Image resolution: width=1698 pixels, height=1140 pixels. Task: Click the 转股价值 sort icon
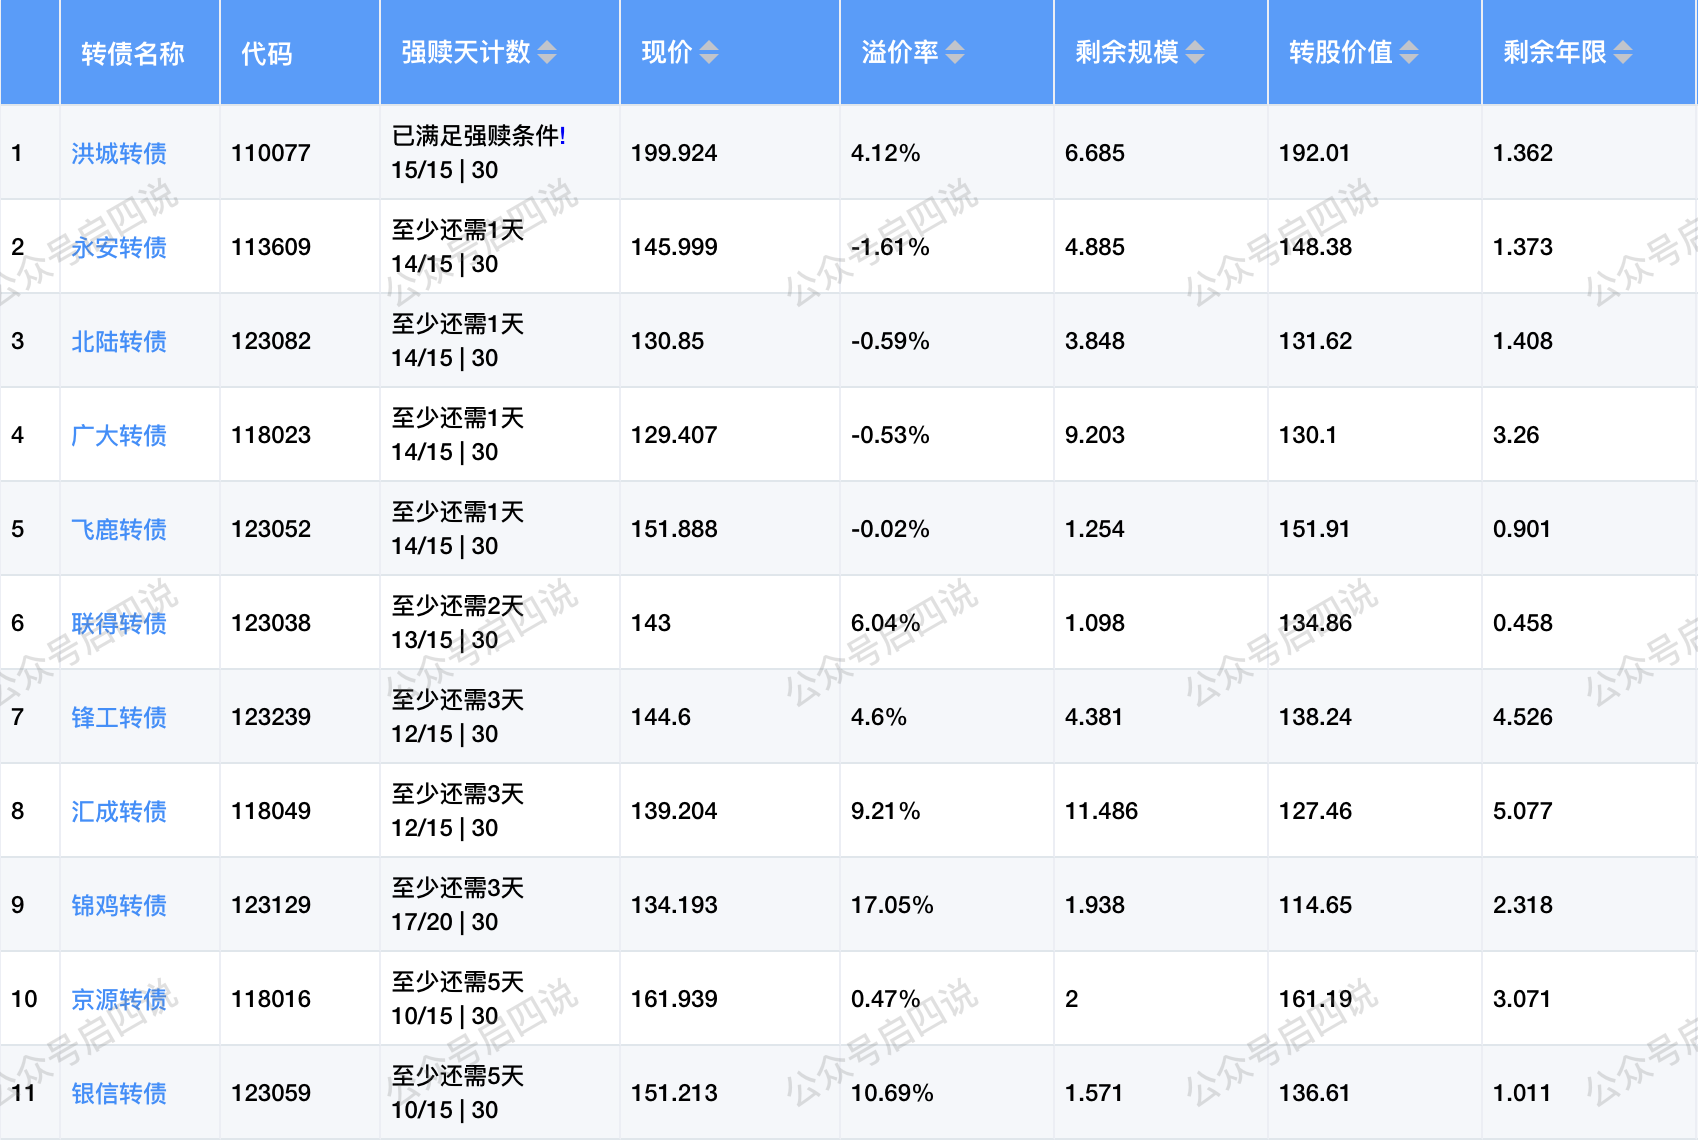[1409, 52]
